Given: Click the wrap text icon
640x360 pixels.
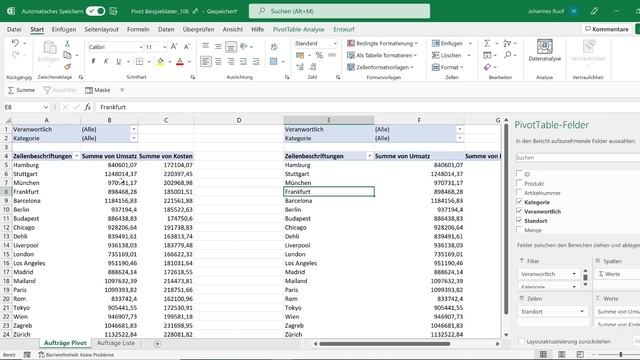Looking at the screenshot, I should [x=274, y=47].
